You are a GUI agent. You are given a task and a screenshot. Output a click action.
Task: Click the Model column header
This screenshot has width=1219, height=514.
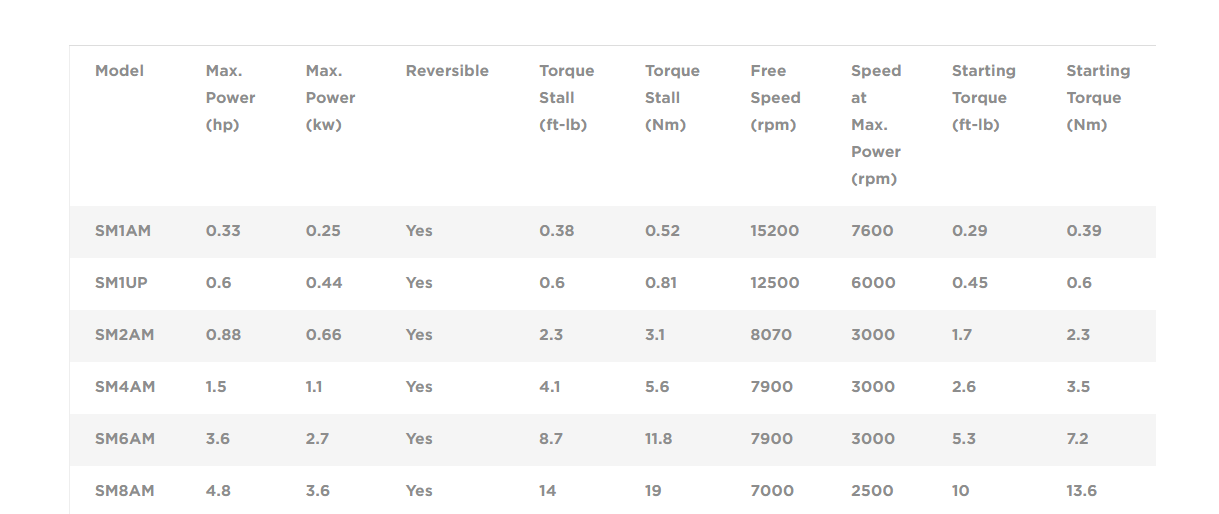[119, 71]
